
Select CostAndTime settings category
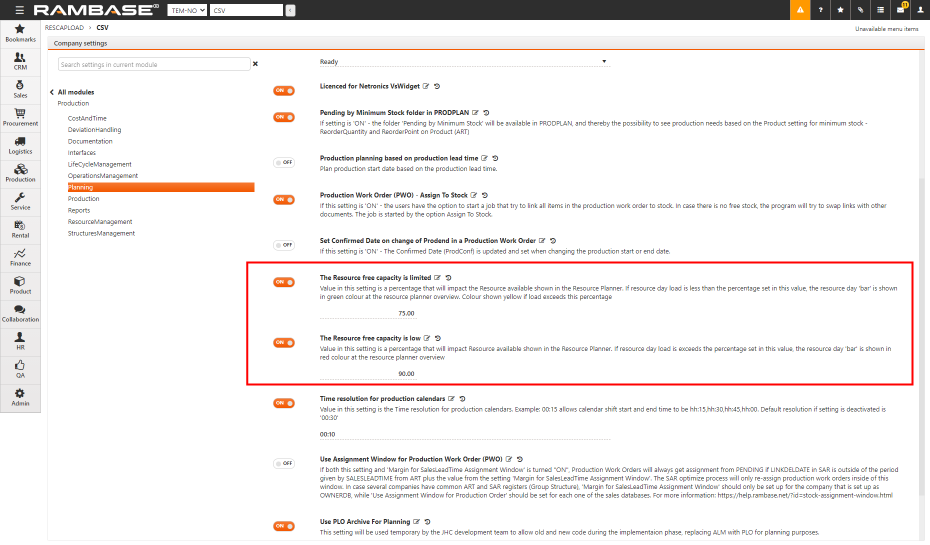pyautogui.click(x=89, y=118)
